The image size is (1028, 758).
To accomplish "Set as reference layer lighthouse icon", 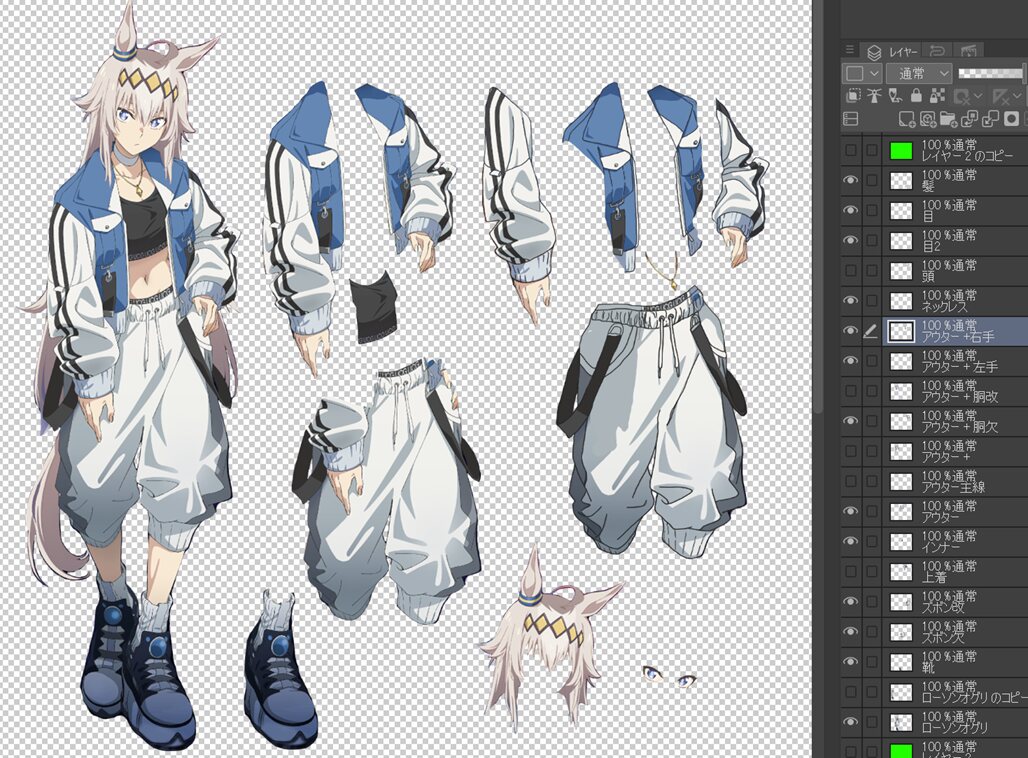I will pos(874,96).
